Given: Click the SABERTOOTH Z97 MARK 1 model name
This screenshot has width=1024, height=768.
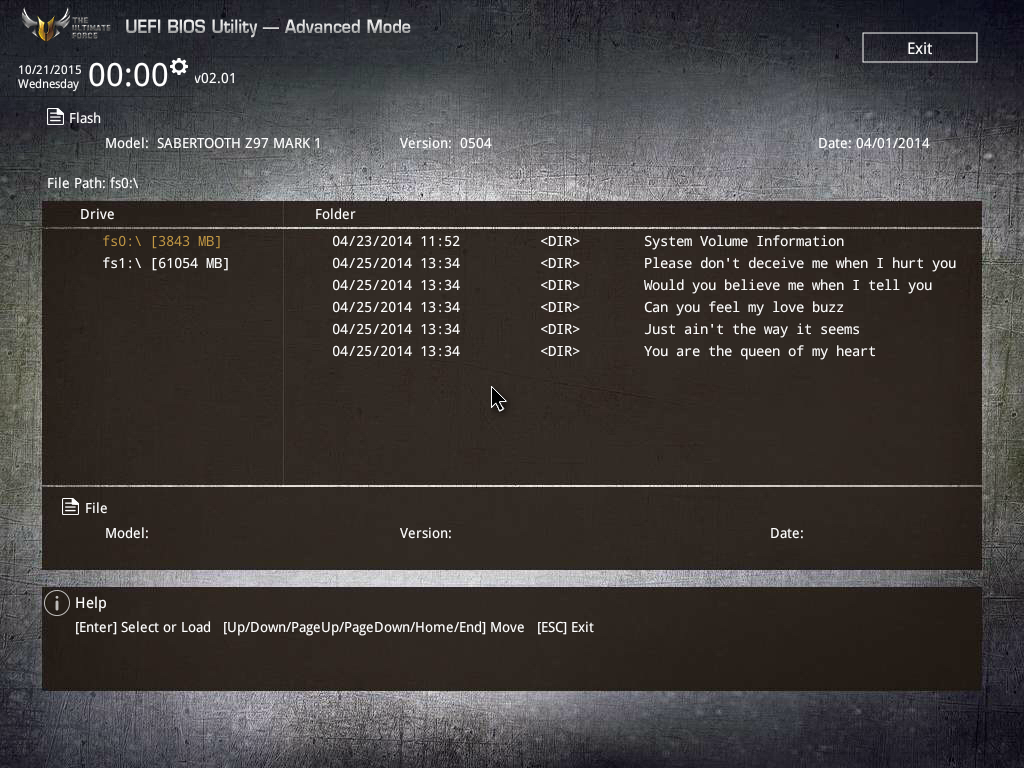Looking at the screenshot, I should click(239, 143).
